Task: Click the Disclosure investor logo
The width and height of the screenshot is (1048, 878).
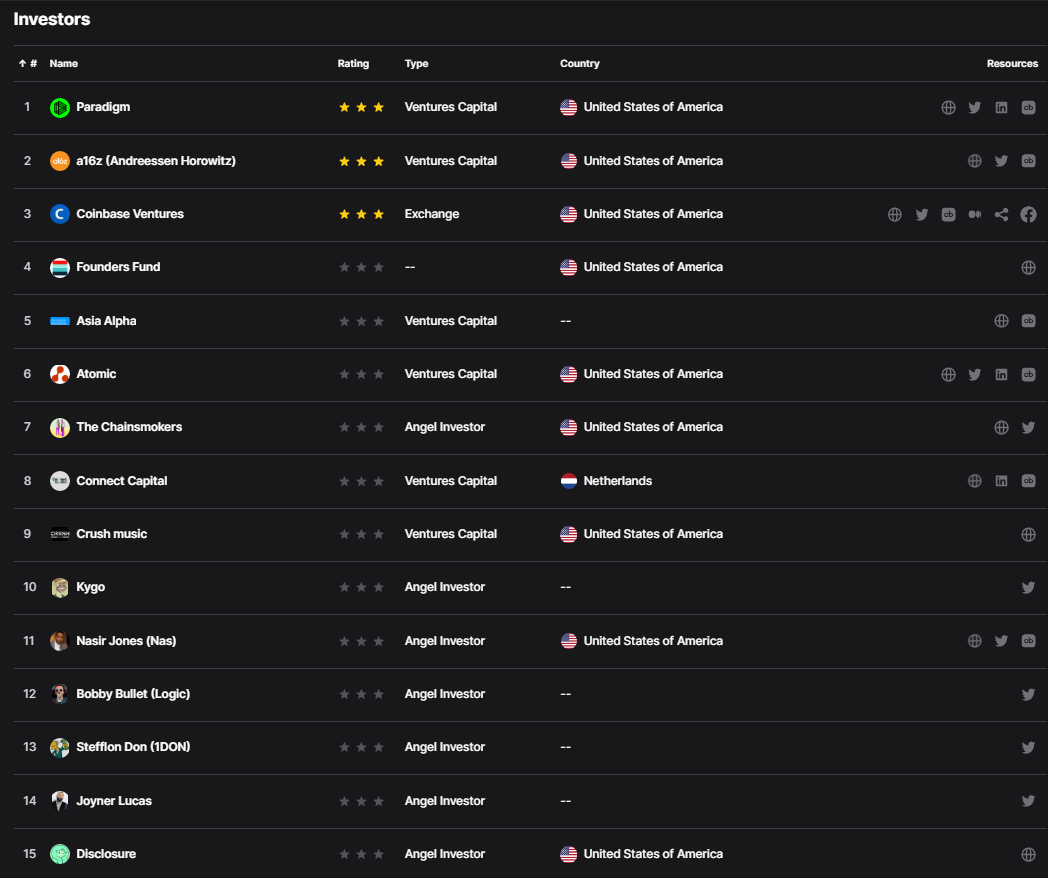Action: tap(60, 854)
